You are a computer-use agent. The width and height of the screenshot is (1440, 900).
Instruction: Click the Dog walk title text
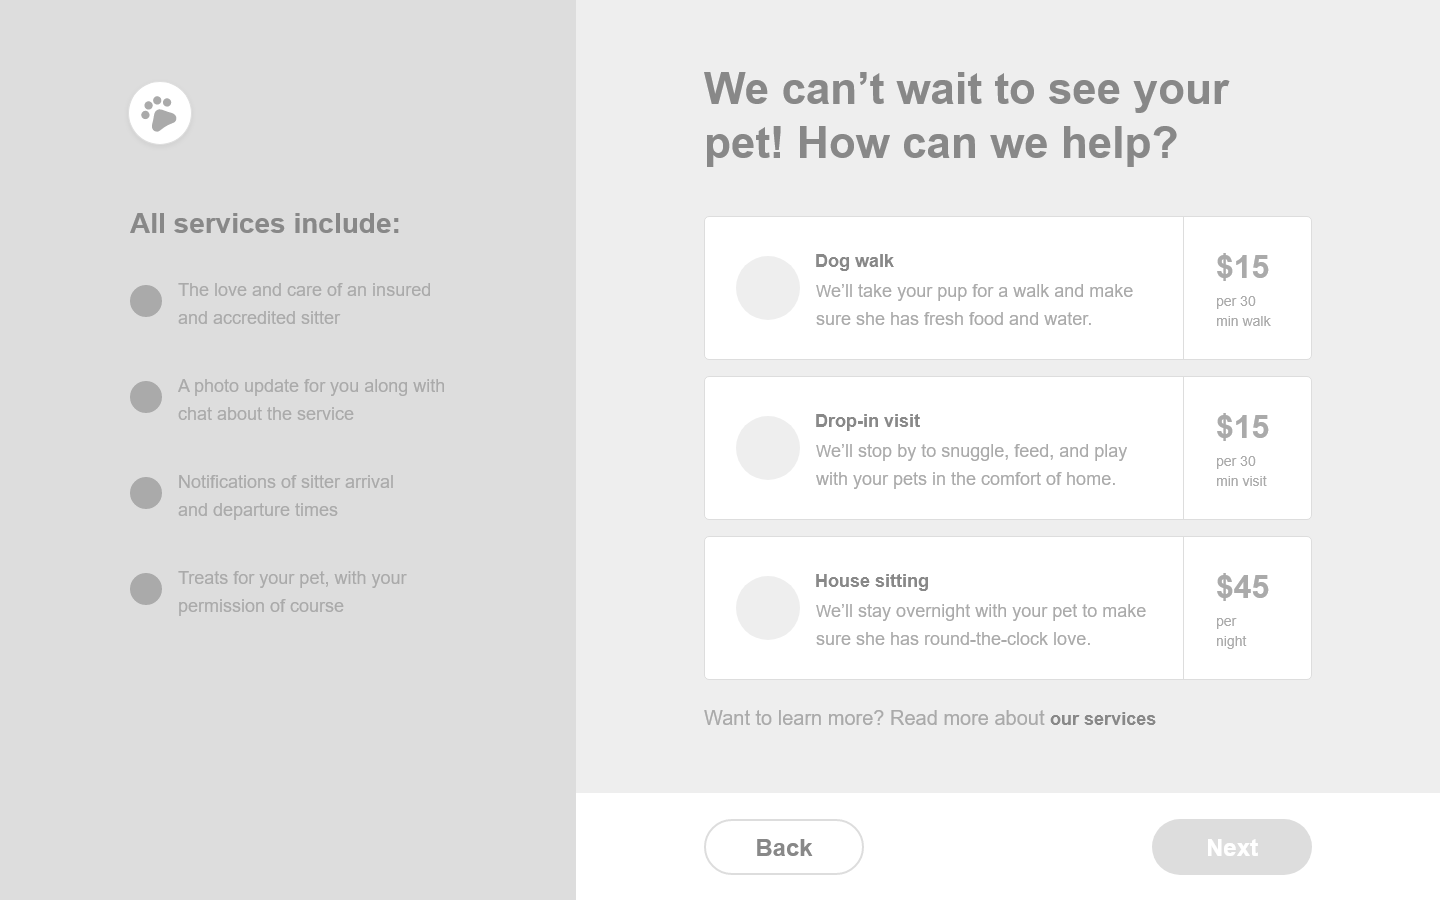pyautogui.click(x=854, y=261)
